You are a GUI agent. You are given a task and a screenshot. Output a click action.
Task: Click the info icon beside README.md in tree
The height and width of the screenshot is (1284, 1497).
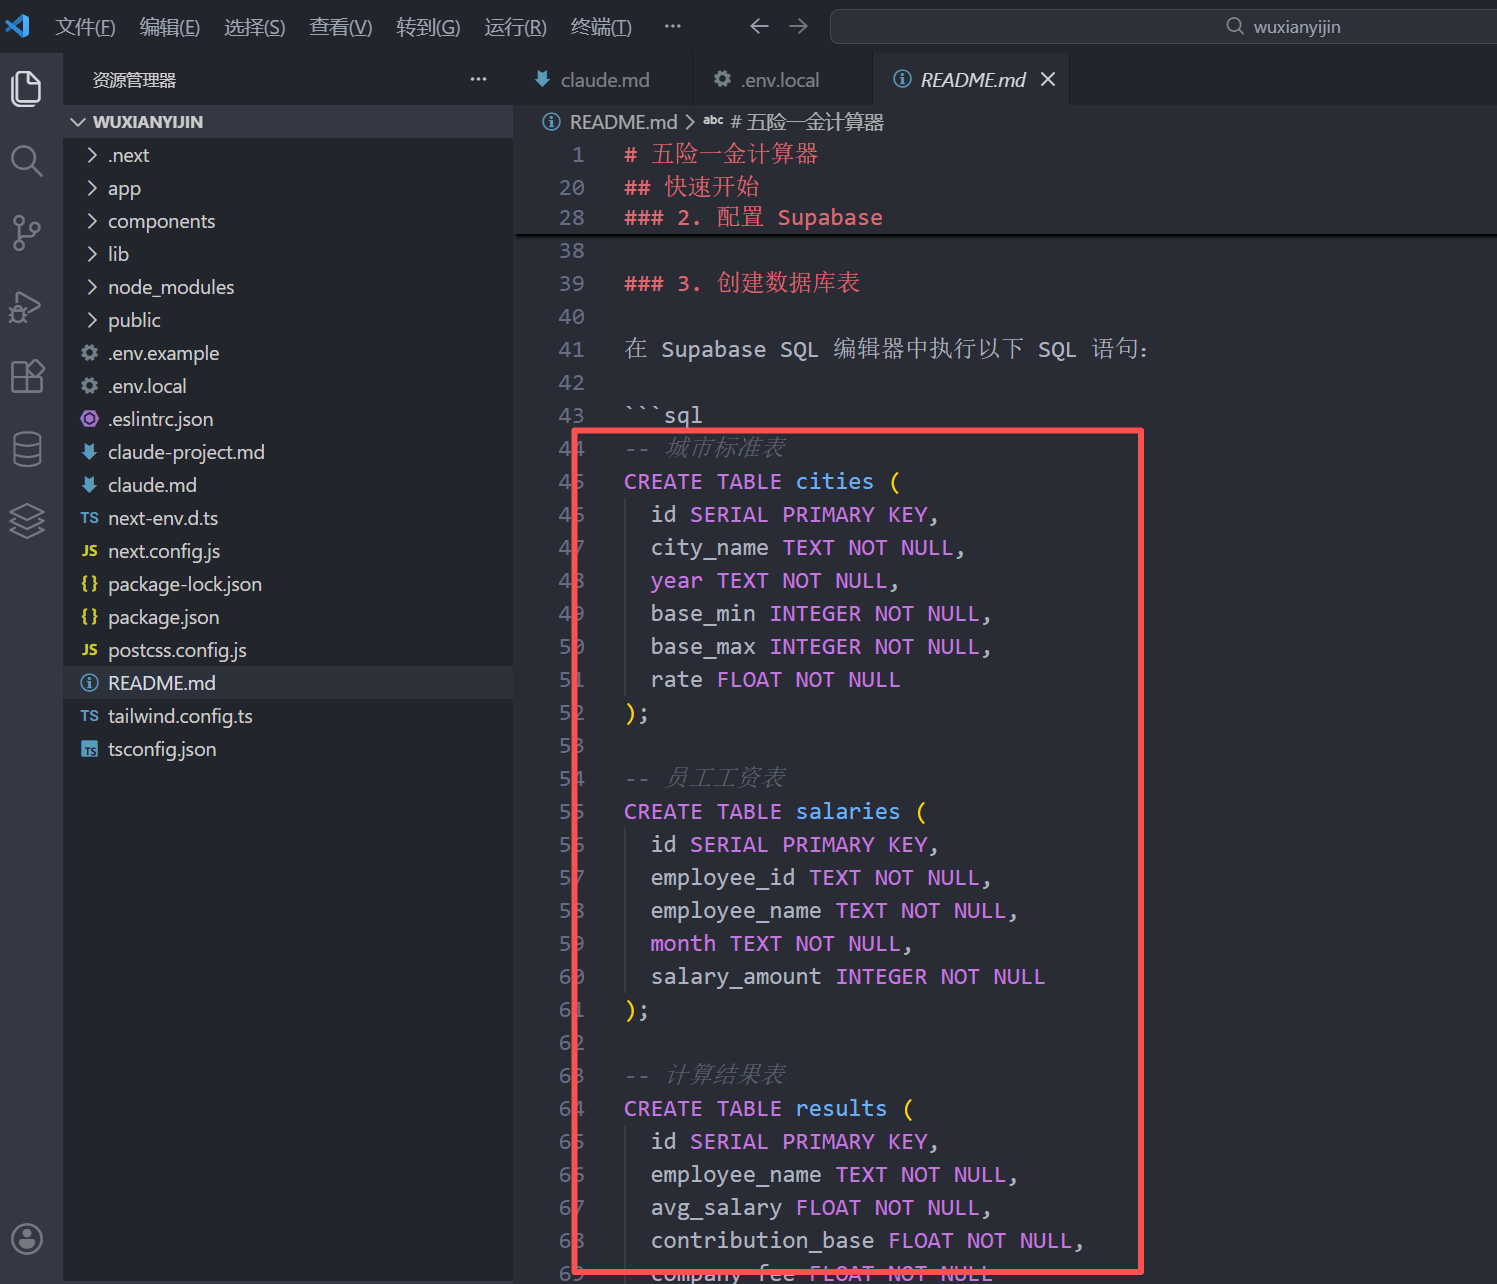point(90,683)
